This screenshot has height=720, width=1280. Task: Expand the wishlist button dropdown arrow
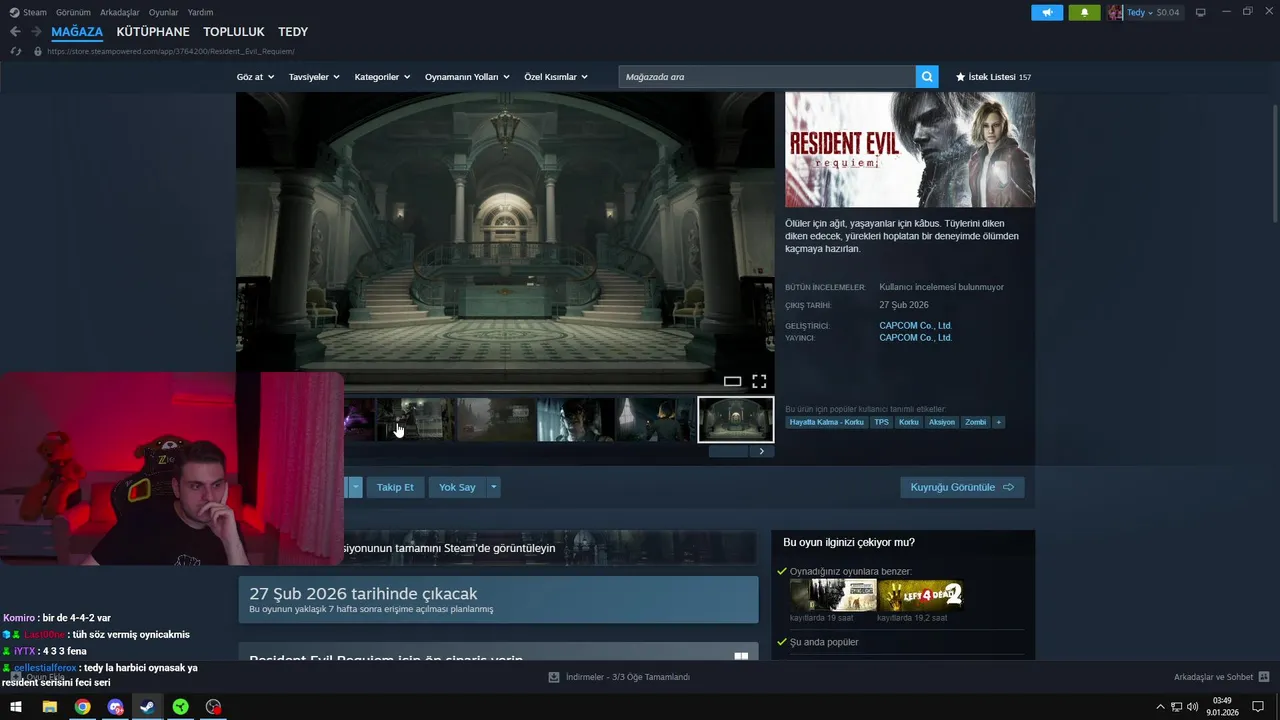[x=355, y=487]
